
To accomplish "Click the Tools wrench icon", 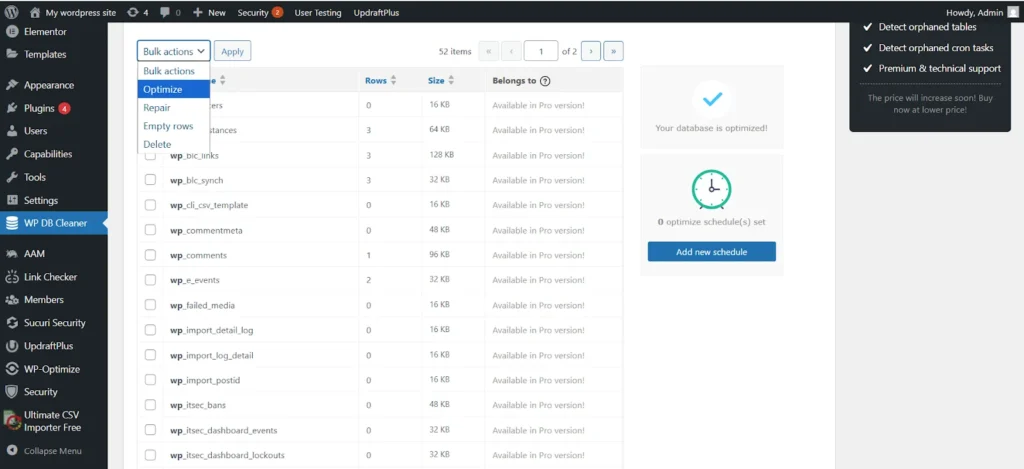I will (11, 177).
